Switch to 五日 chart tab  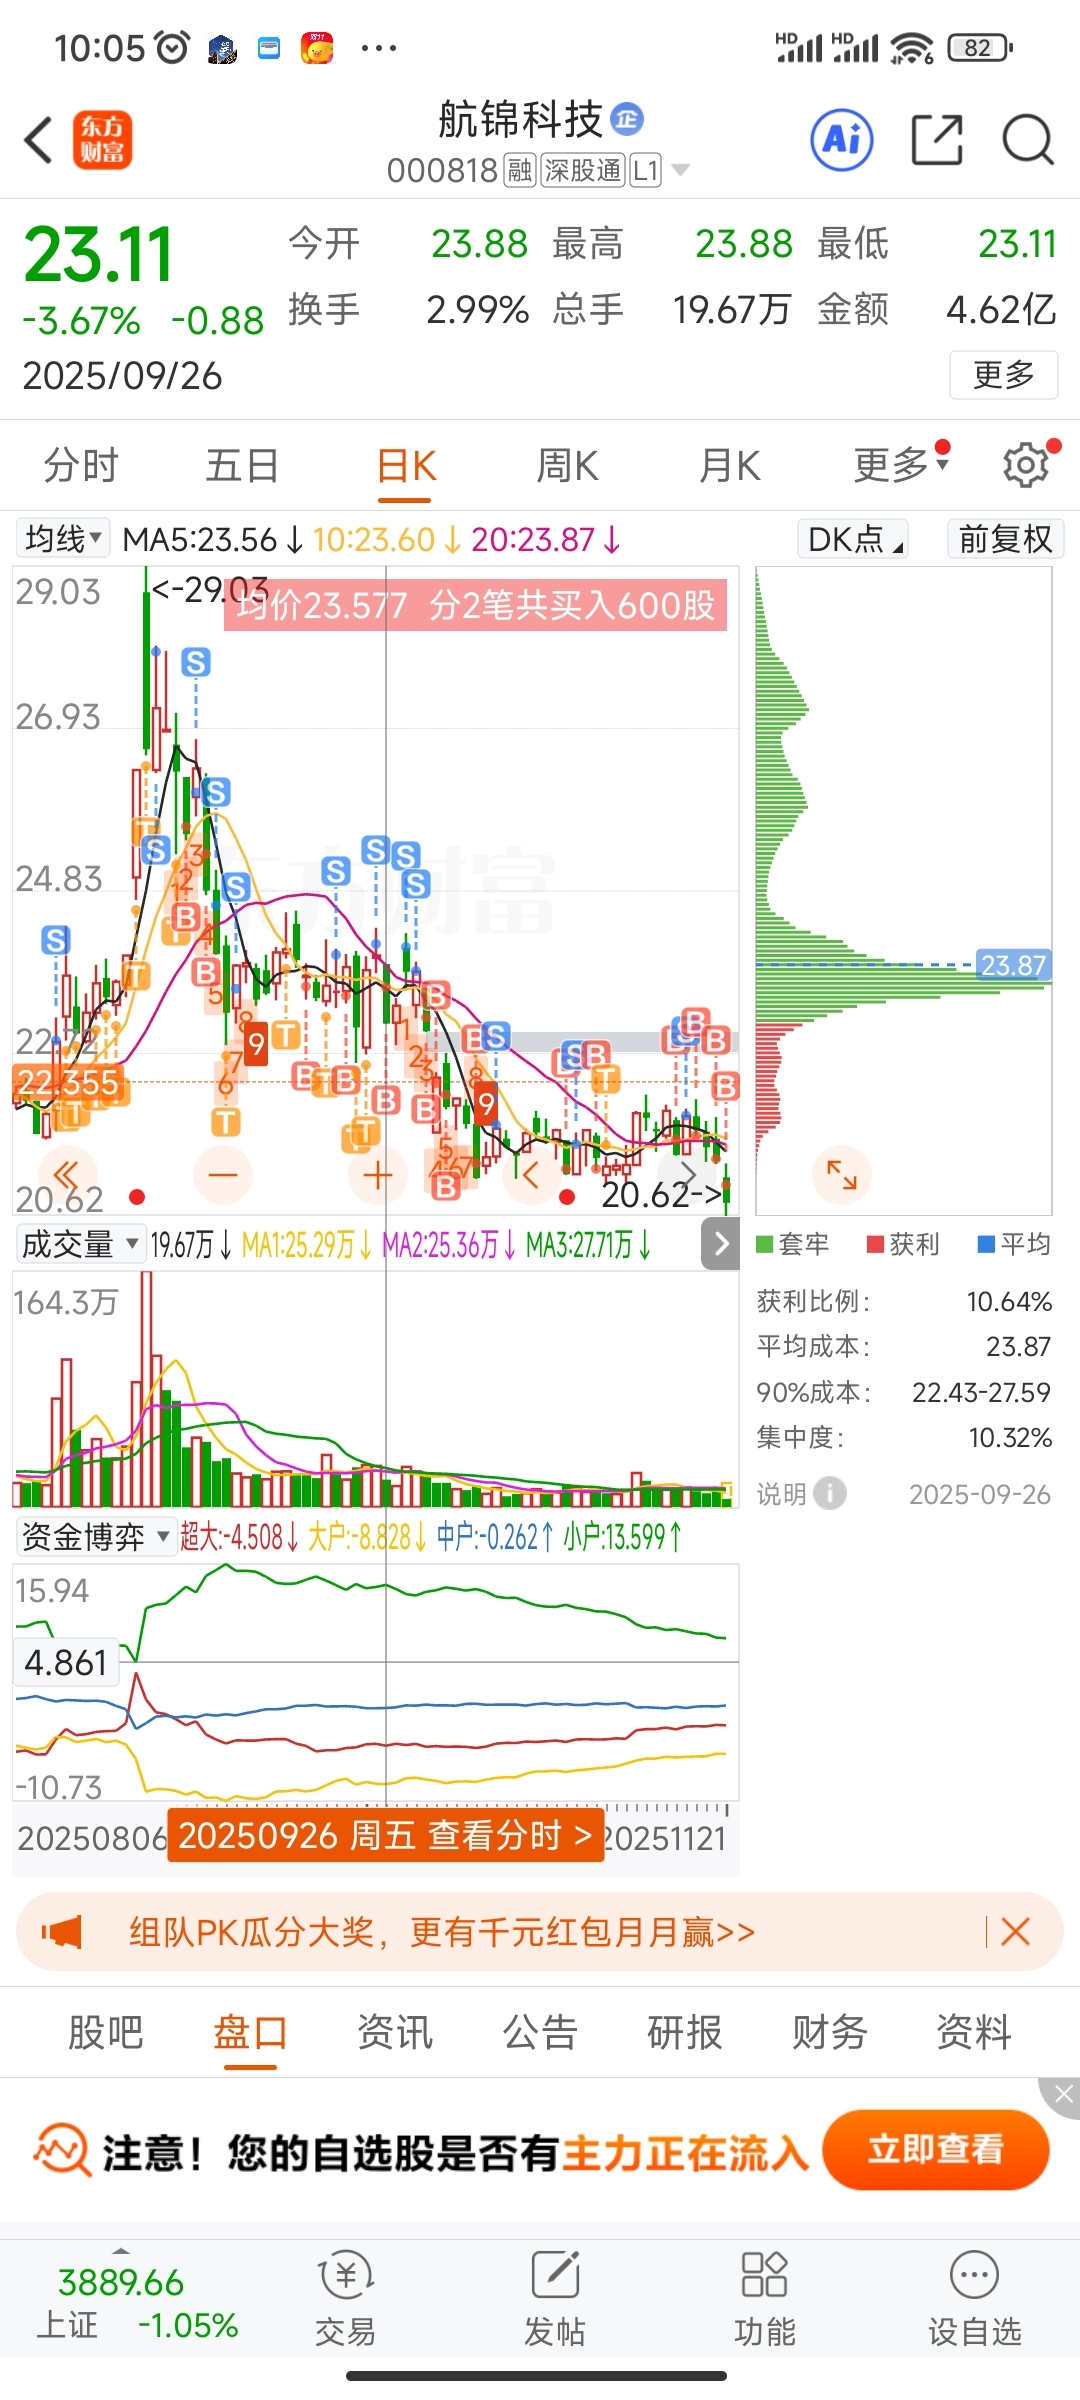(x=242, y=466)
